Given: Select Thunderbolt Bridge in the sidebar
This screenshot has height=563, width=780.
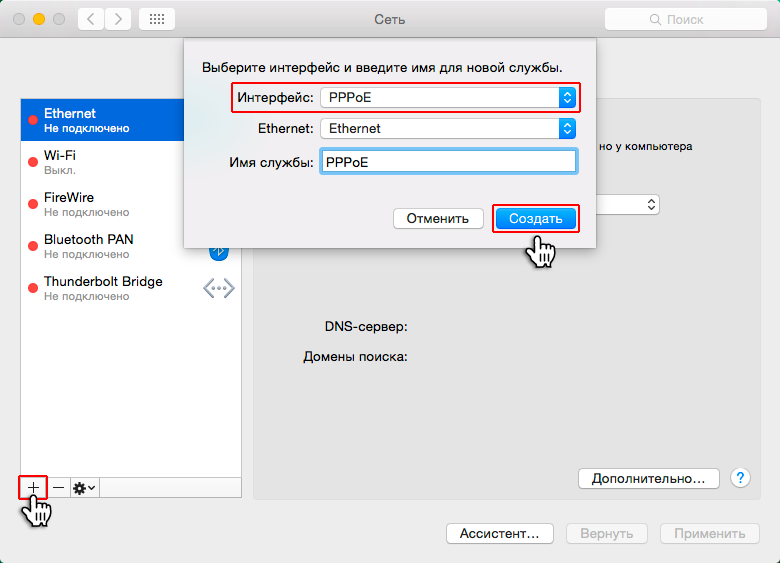Looking at the screenshot, I should (x=131, y=288).
